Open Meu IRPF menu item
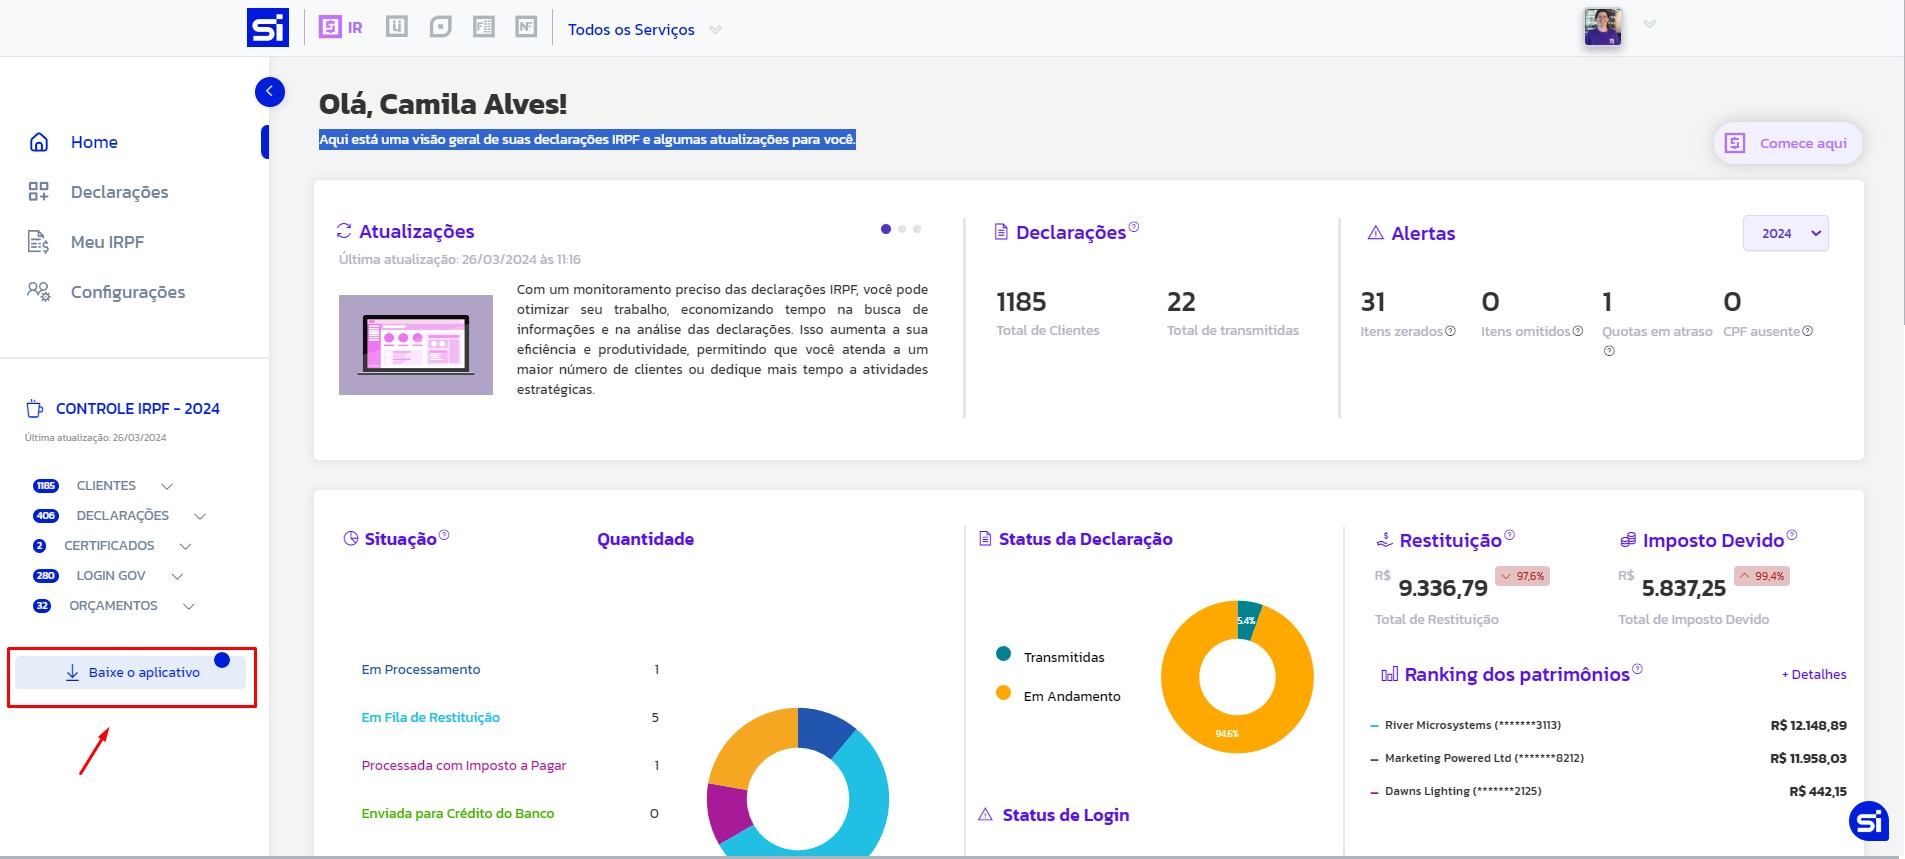The width and height of the screenshot is (1905, 859). [x=107, y=242]
